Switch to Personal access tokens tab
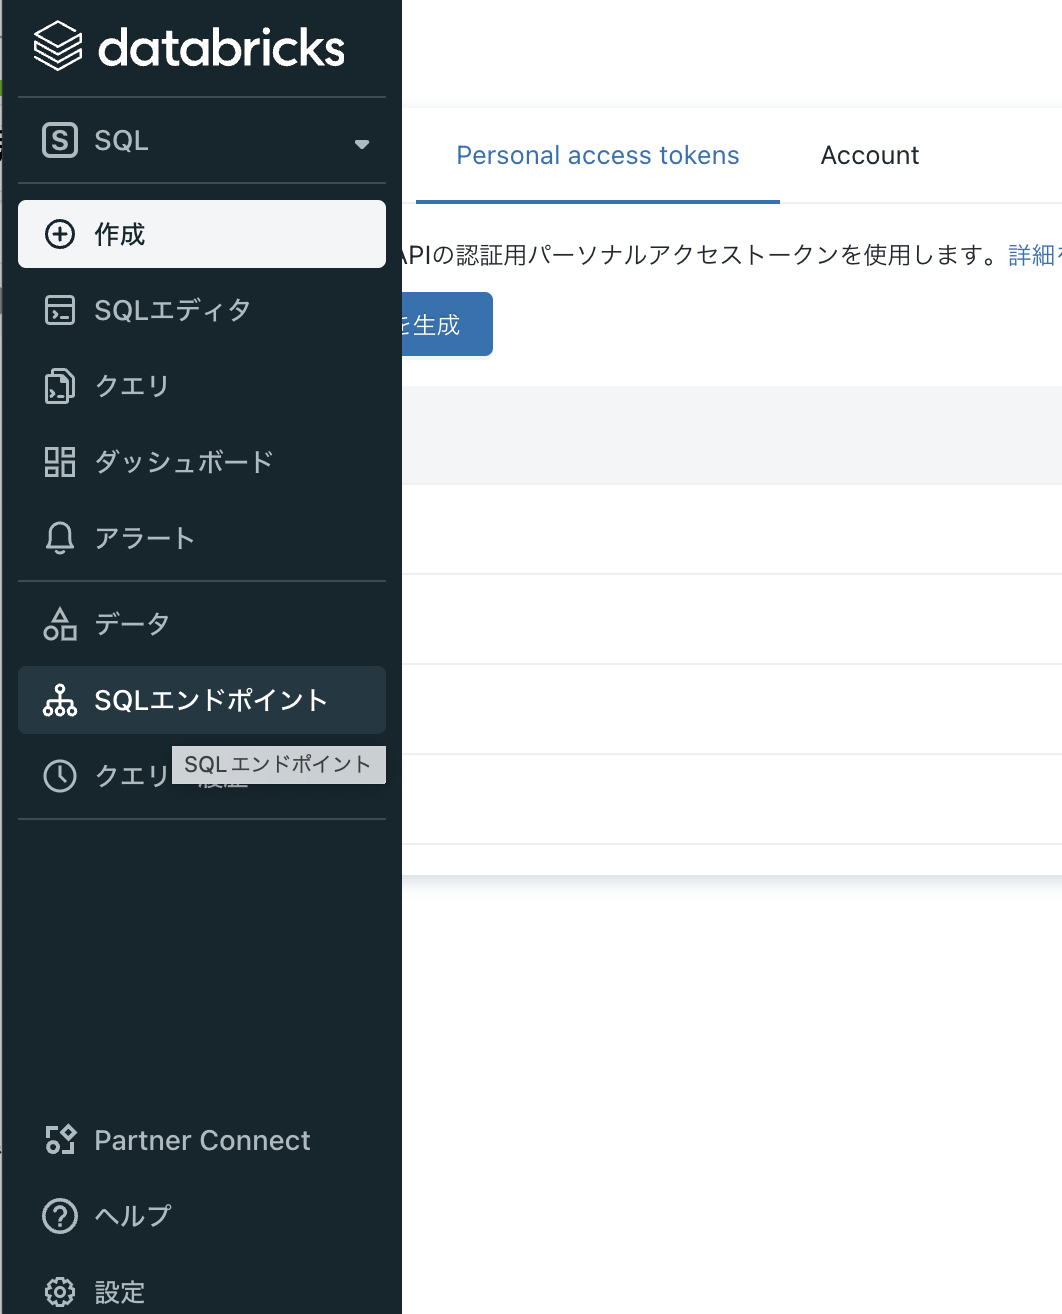 click(x=598, y=155)
